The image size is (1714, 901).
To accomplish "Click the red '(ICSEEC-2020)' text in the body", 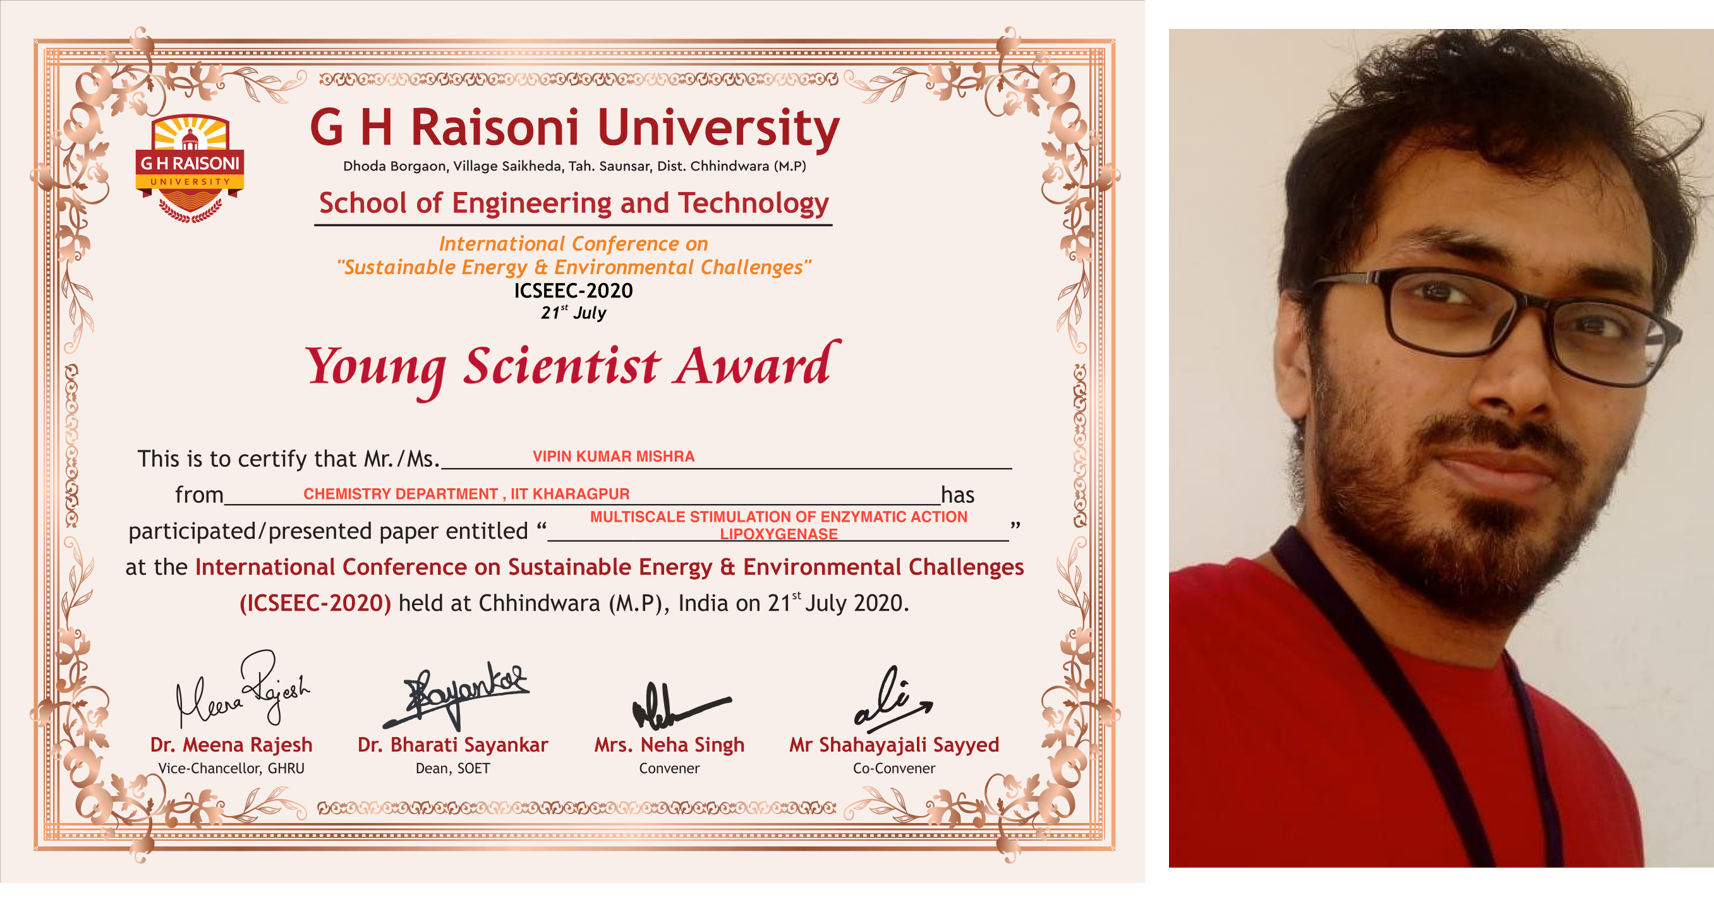I will tap(315, 604).
